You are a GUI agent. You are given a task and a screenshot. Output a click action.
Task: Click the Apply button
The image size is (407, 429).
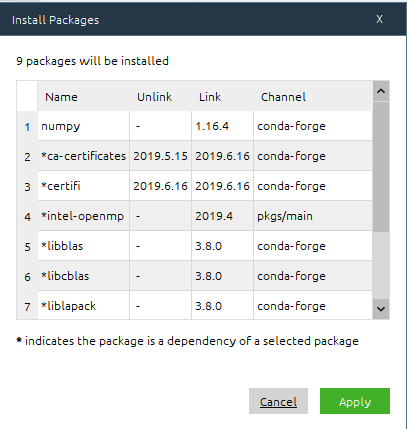[x=355, y=401]
